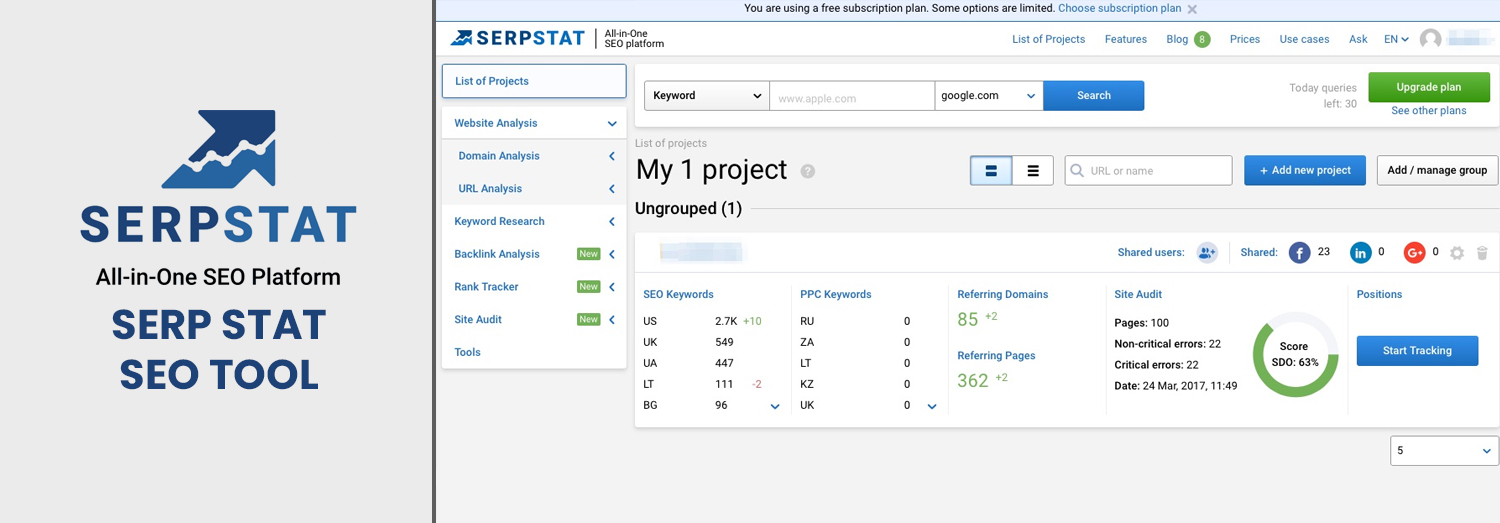
Task: Click the New badge beside Backlink Analysis
Action: tap(589, 254)
